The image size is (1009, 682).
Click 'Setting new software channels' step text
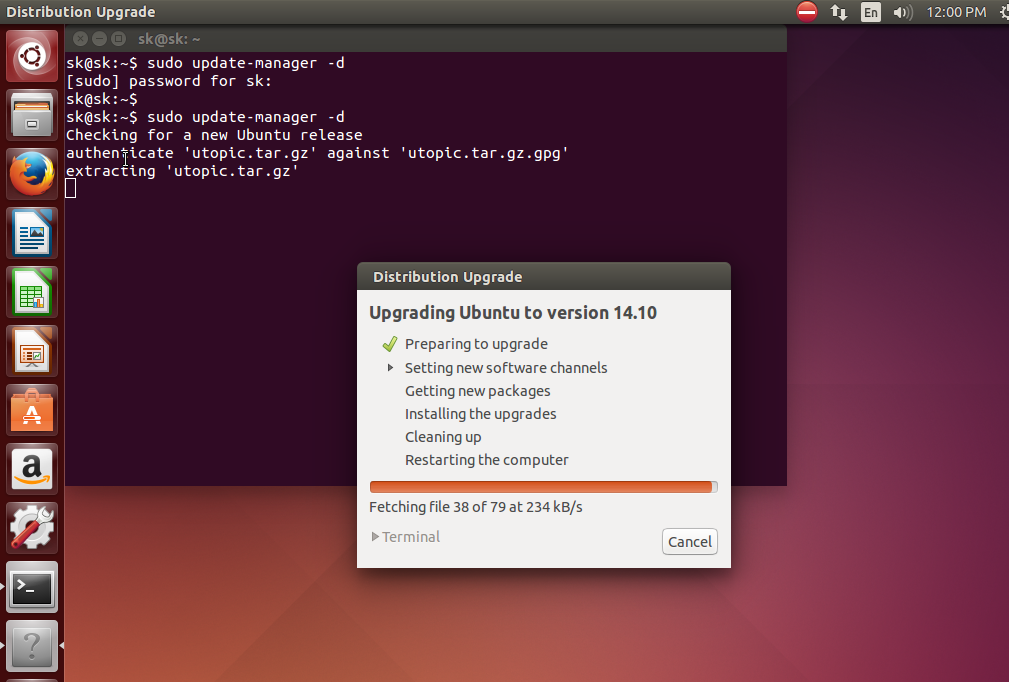pyautogui.click(x=506, y=367)
